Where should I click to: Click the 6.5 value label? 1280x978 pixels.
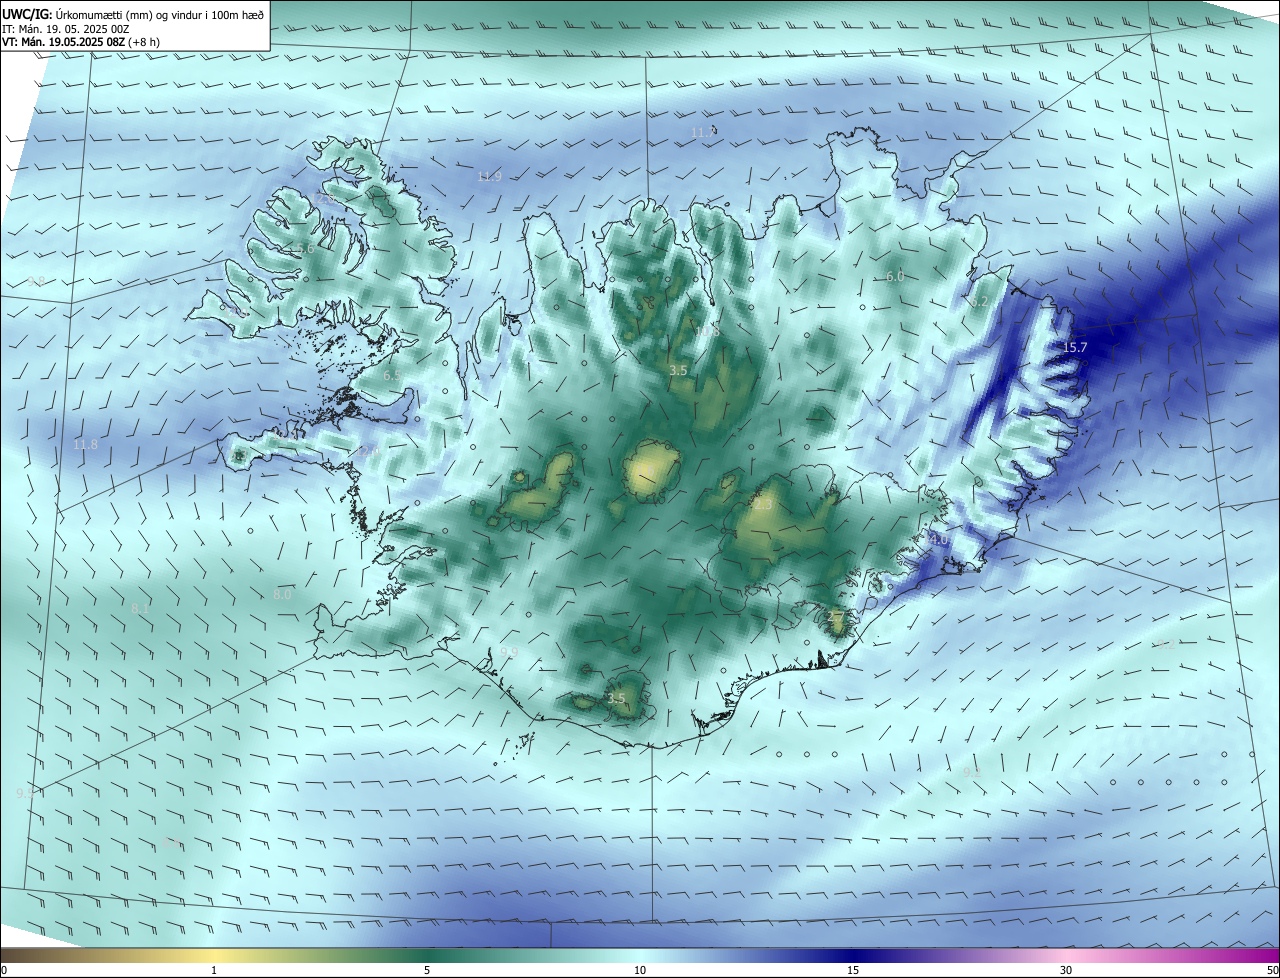tap(392, 375)
